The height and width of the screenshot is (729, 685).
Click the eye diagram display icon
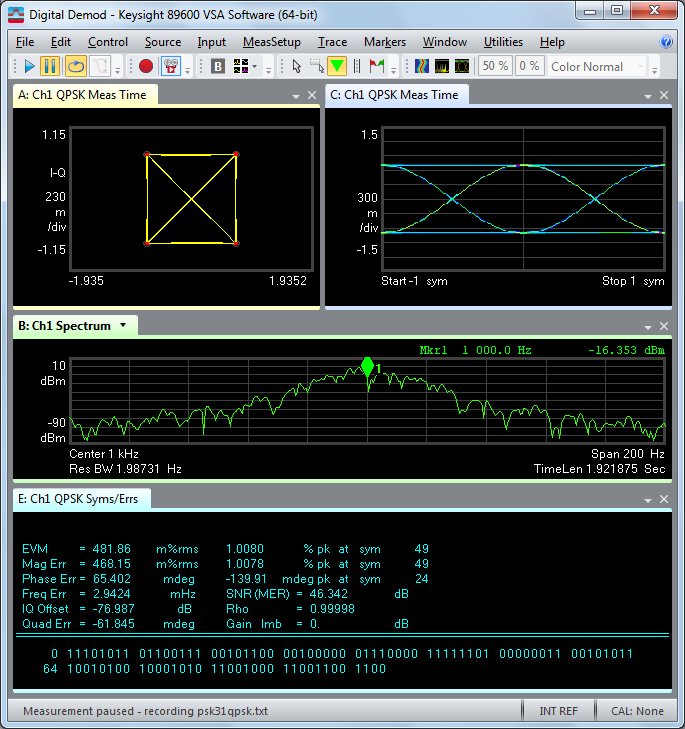[x=461, y=67]
